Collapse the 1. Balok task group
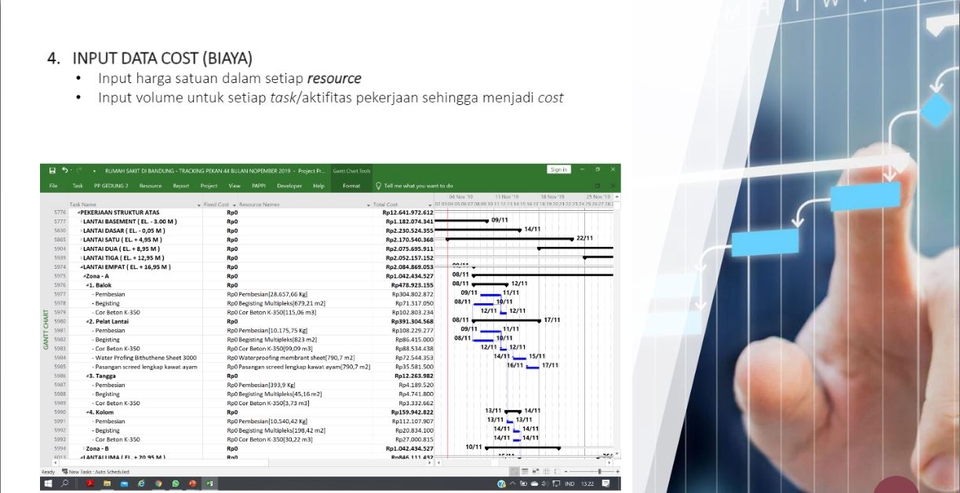The image size is (960, 493). [88, 285]
